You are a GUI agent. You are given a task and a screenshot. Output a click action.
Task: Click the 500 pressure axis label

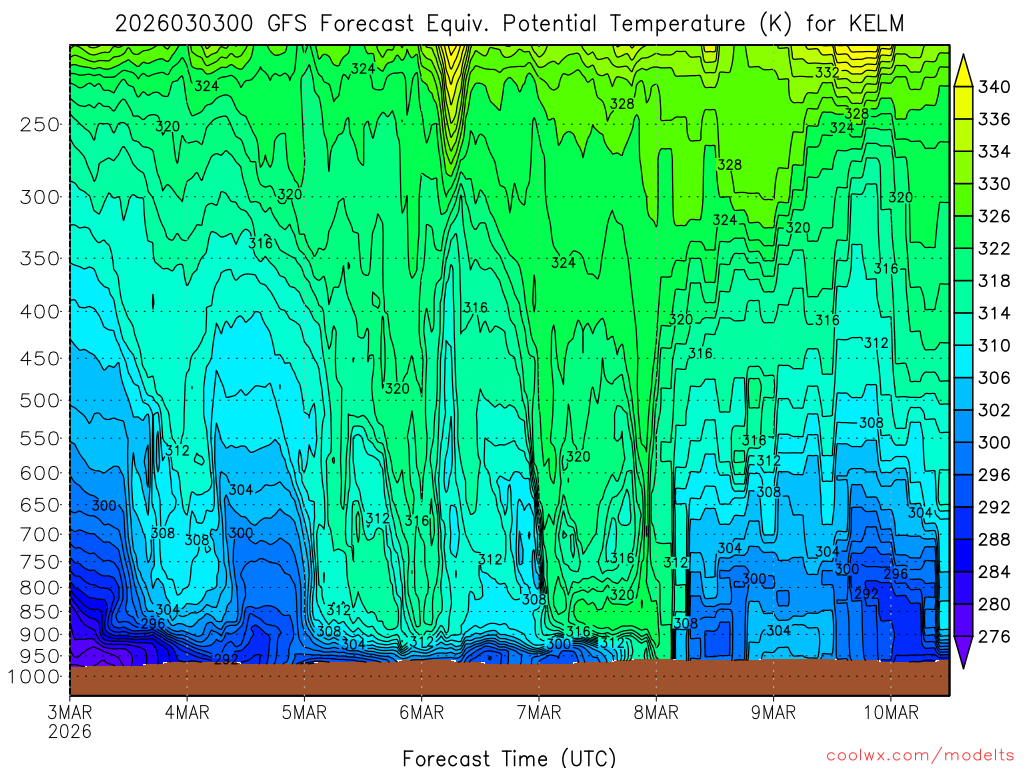[40, 400]
